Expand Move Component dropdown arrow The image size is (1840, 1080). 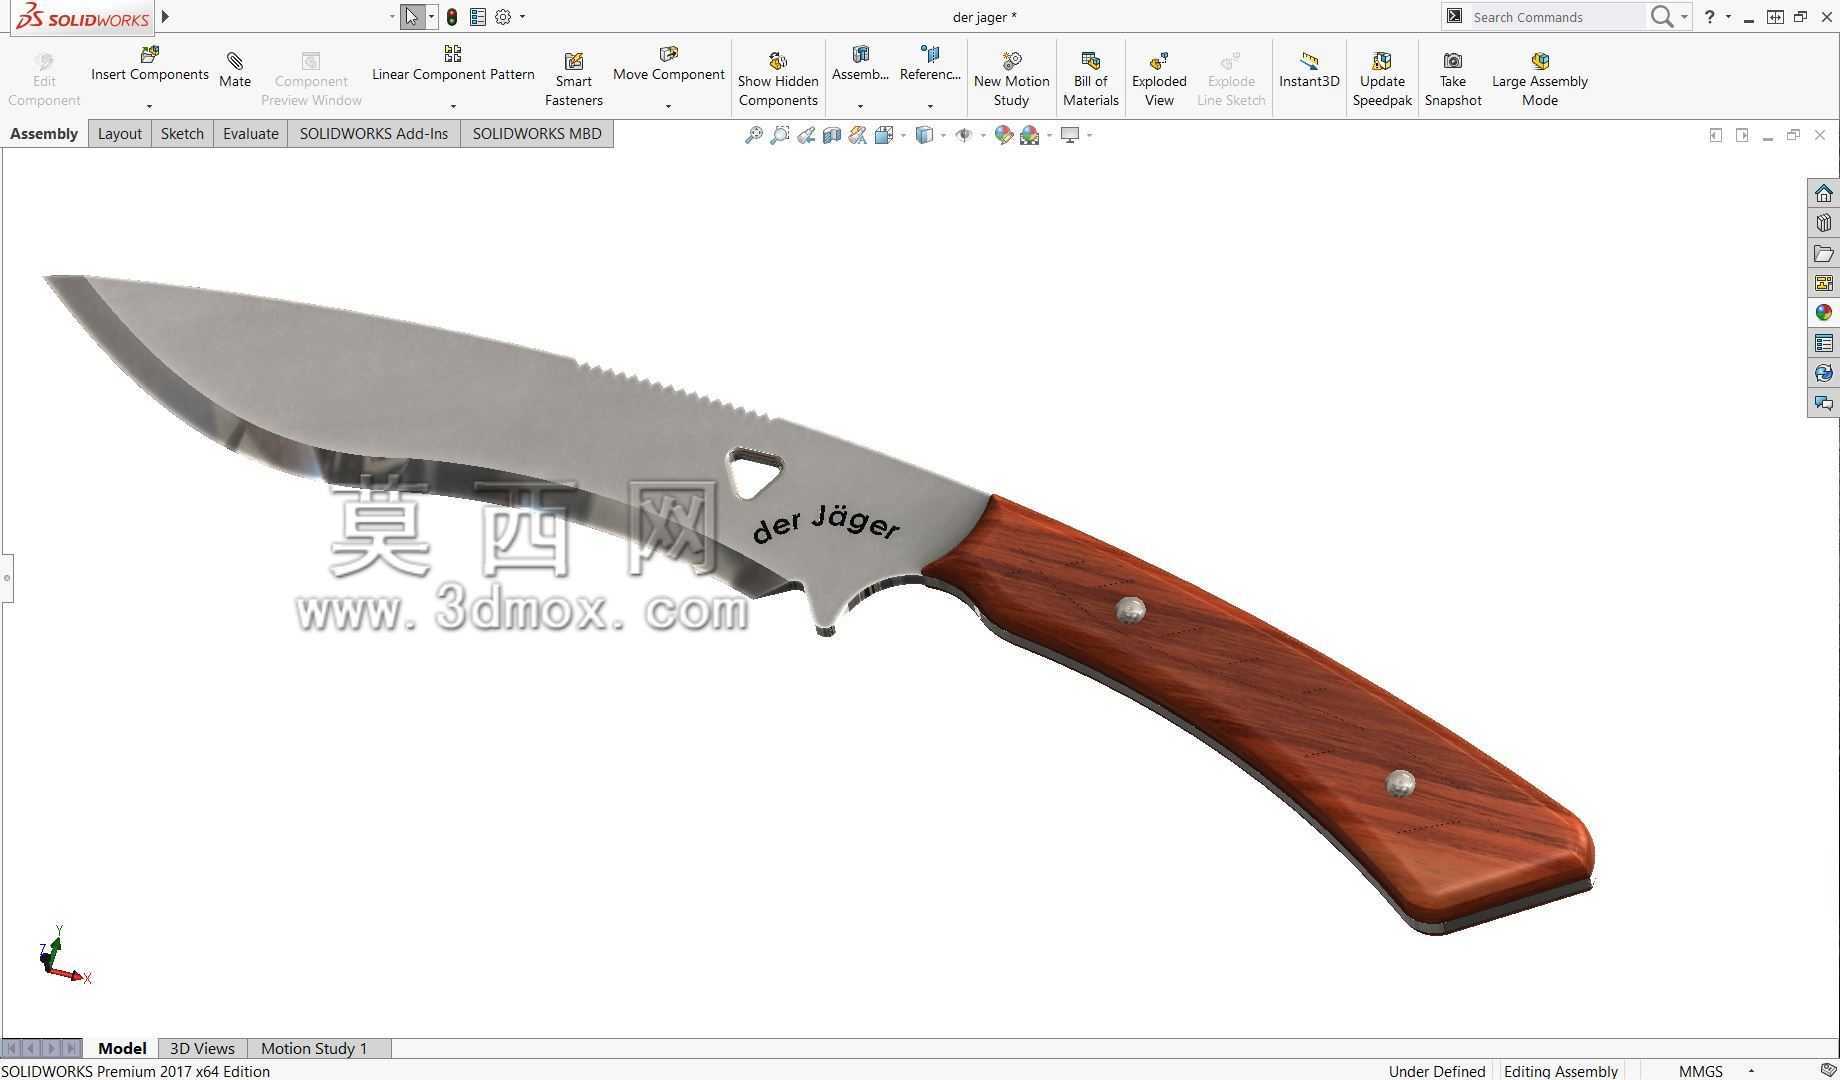point(668,106)
